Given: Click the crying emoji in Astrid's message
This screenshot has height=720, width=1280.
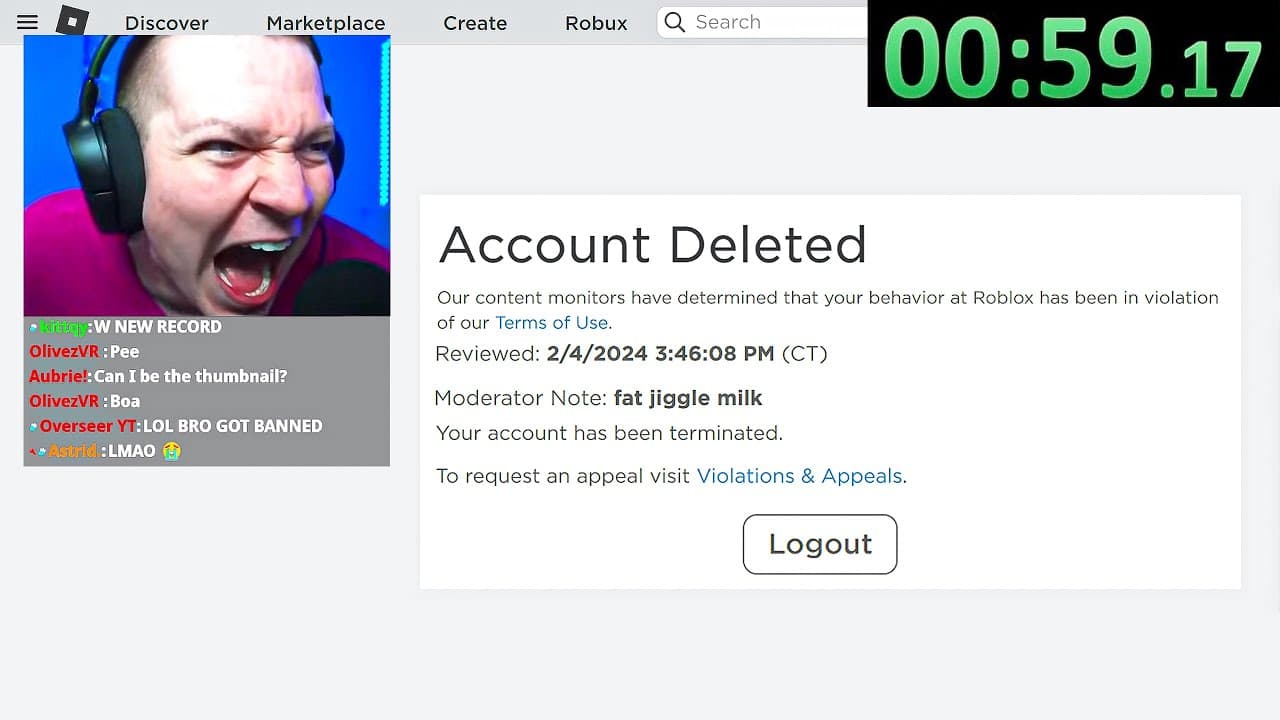Looking at the screenshot, I should [x=172, y=451].
